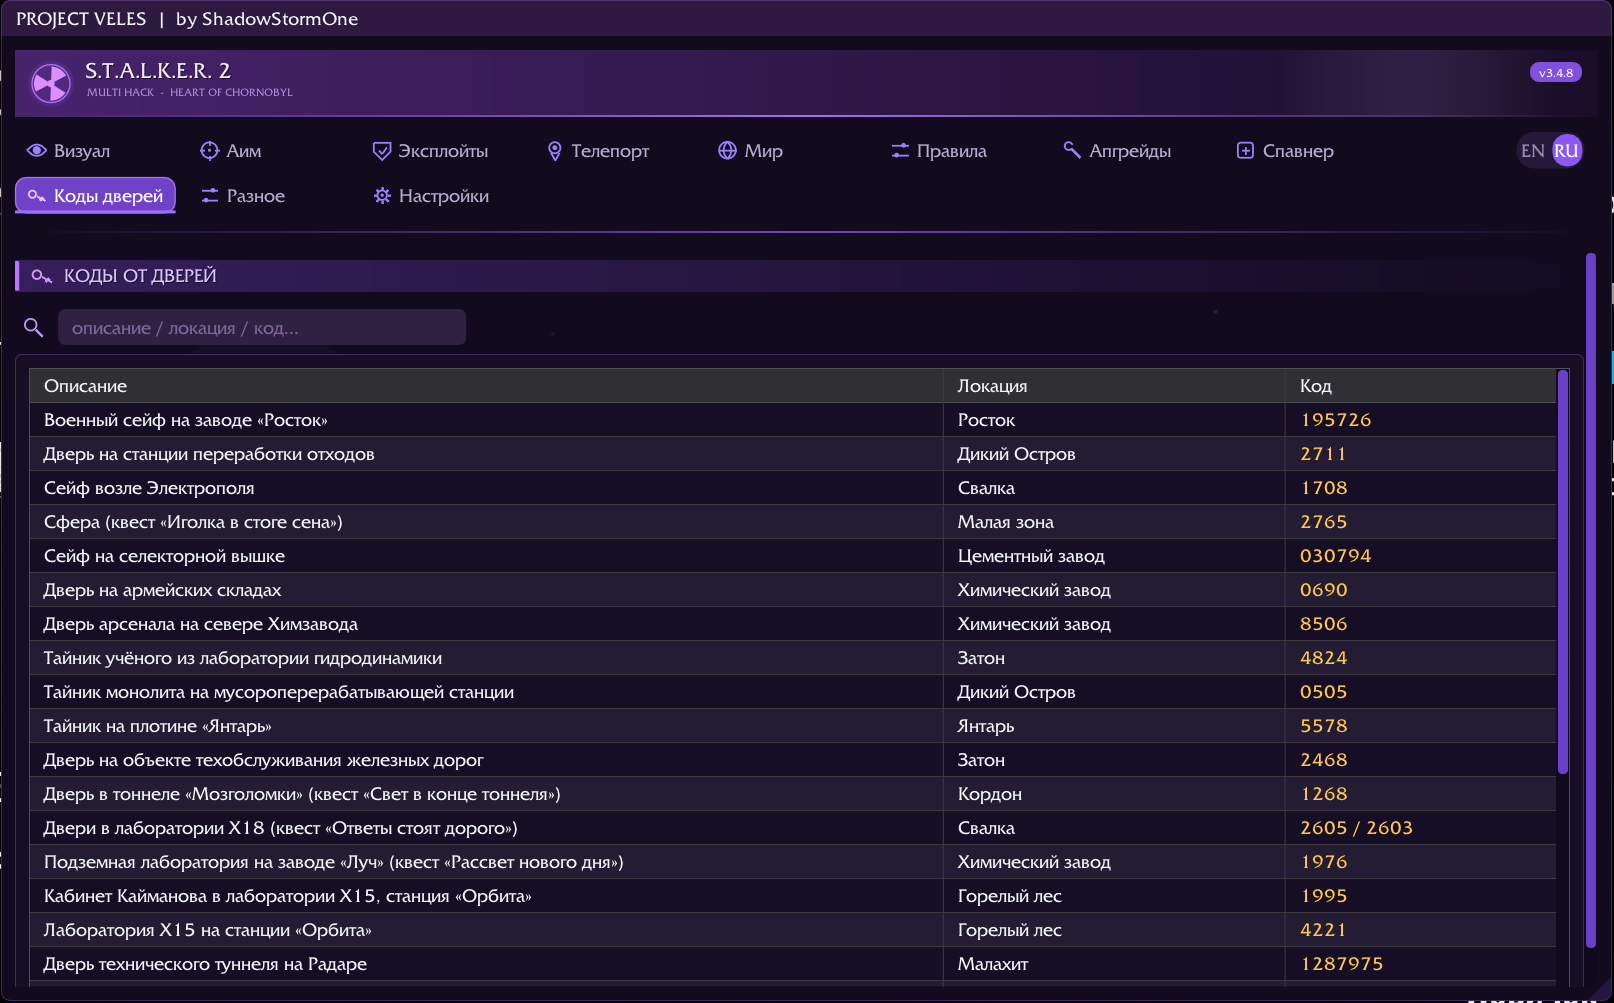Viewport: 1614px width, 1003px height.
Task: Click the door codes table scrollbar
Action: [x=1563, y=572]
